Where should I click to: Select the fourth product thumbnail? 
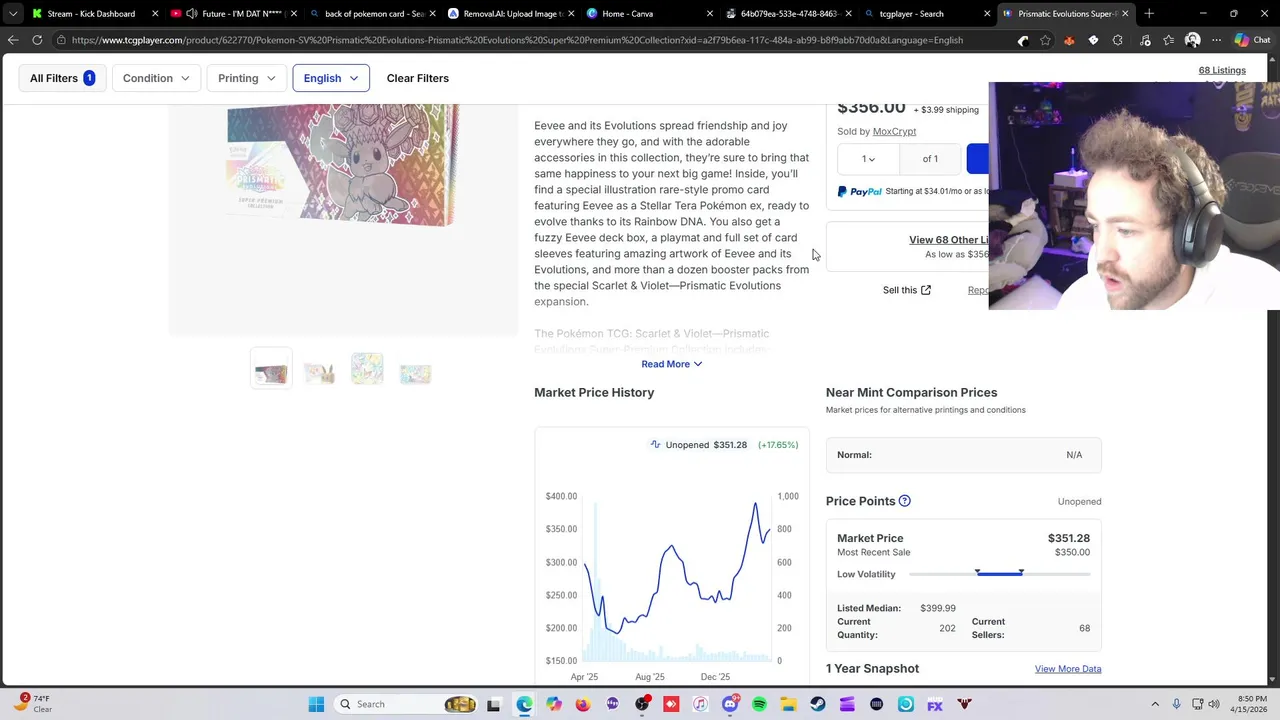pos(415,370)
